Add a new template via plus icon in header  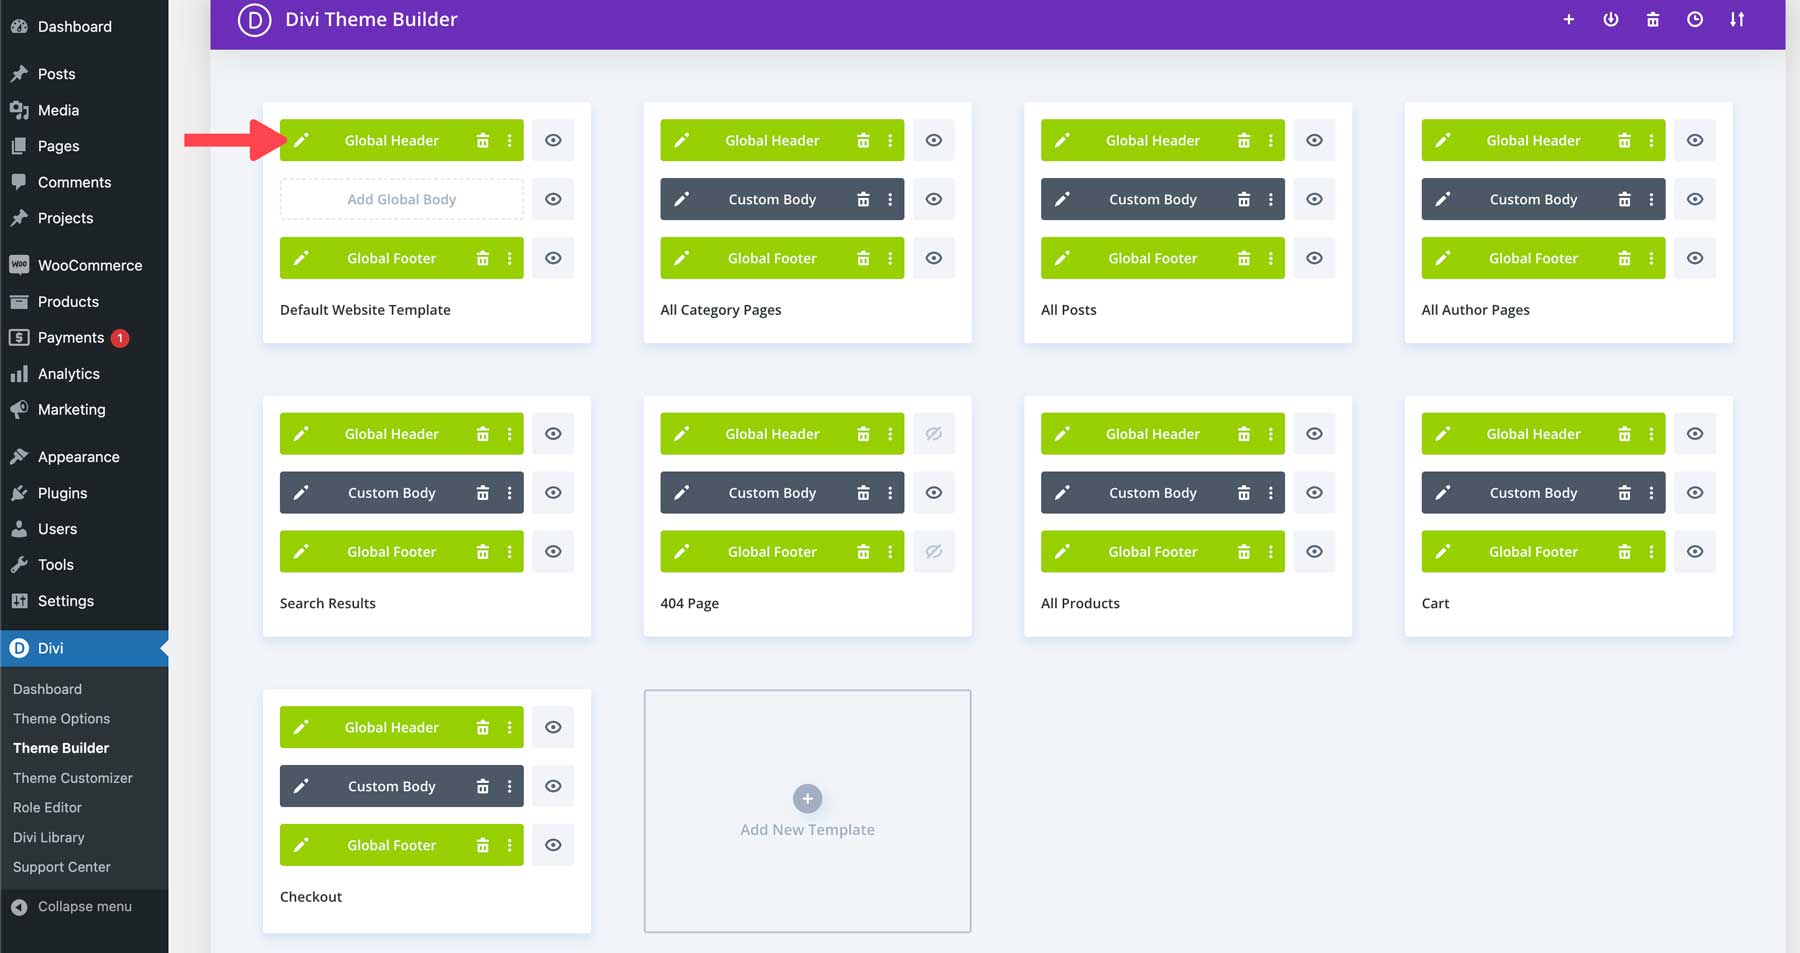[1568, 19]
